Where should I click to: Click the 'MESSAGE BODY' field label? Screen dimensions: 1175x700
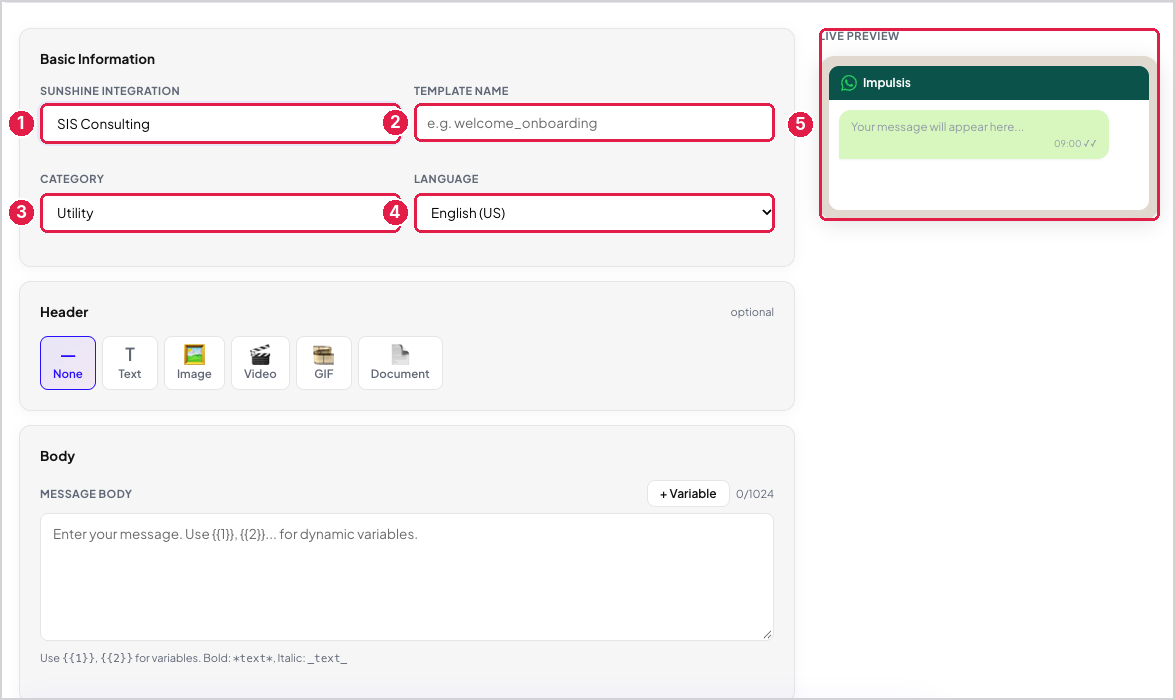(86, 494)
